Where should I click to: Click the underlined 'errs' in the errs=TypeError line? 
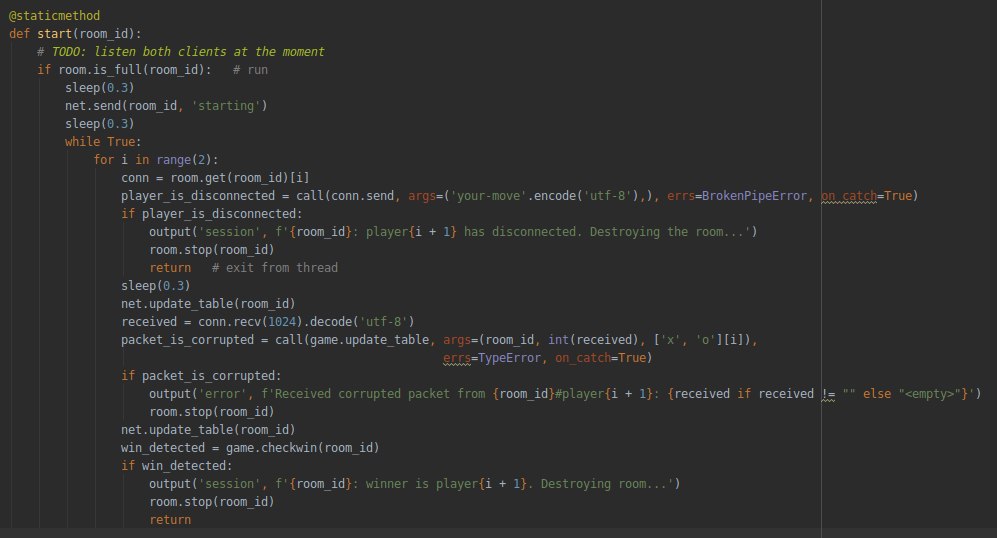(457, 358)
